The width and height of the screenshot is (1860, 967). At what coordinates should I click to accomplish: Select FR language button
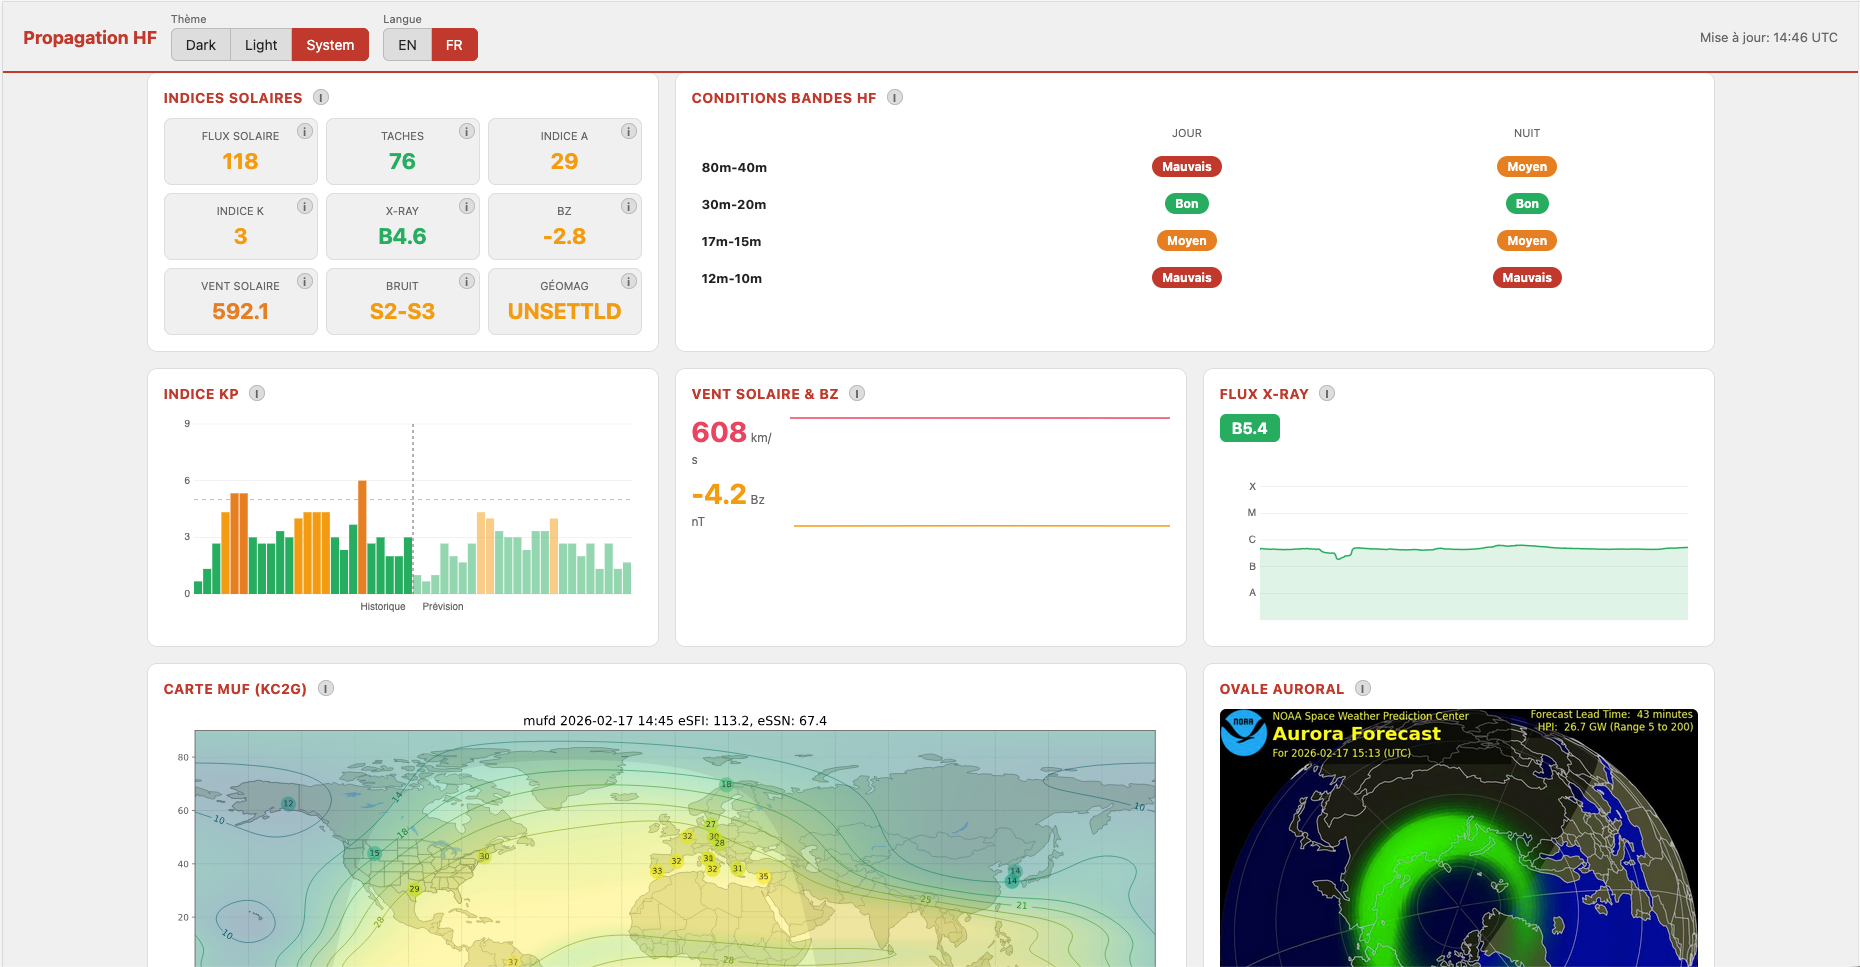pos(454,45)
